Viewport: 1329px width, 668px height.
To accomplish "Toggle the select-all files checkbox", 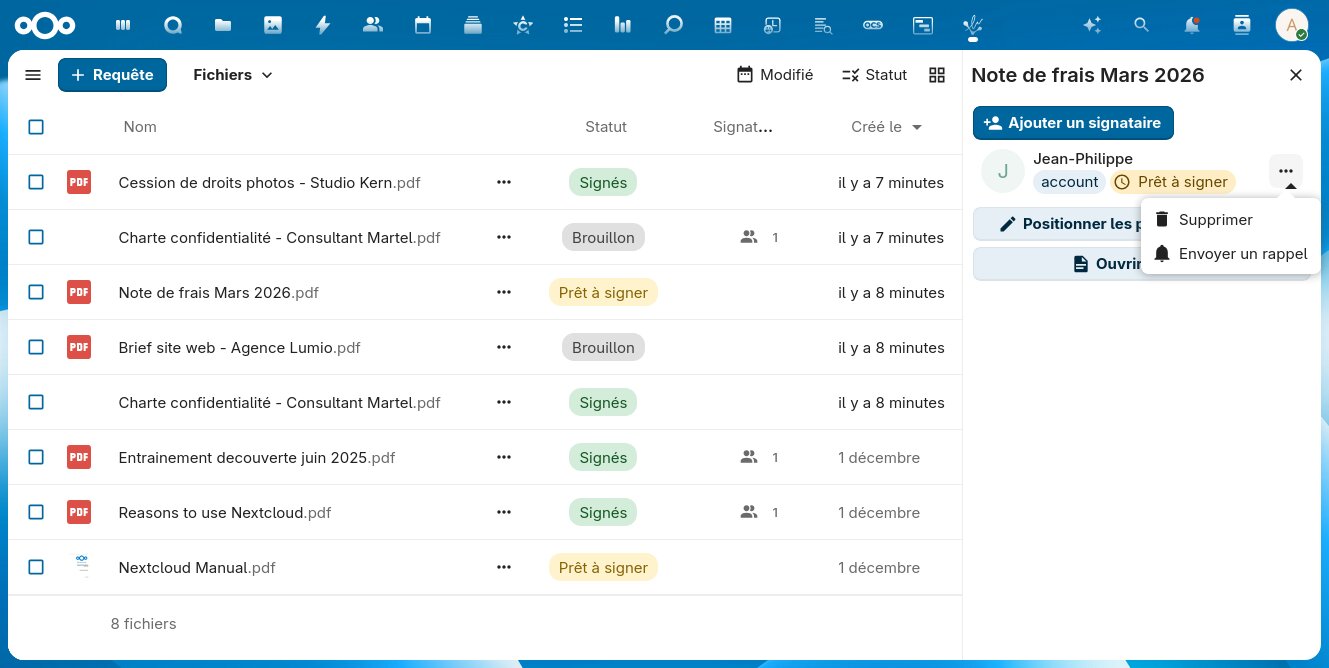I will click(36, 127).
